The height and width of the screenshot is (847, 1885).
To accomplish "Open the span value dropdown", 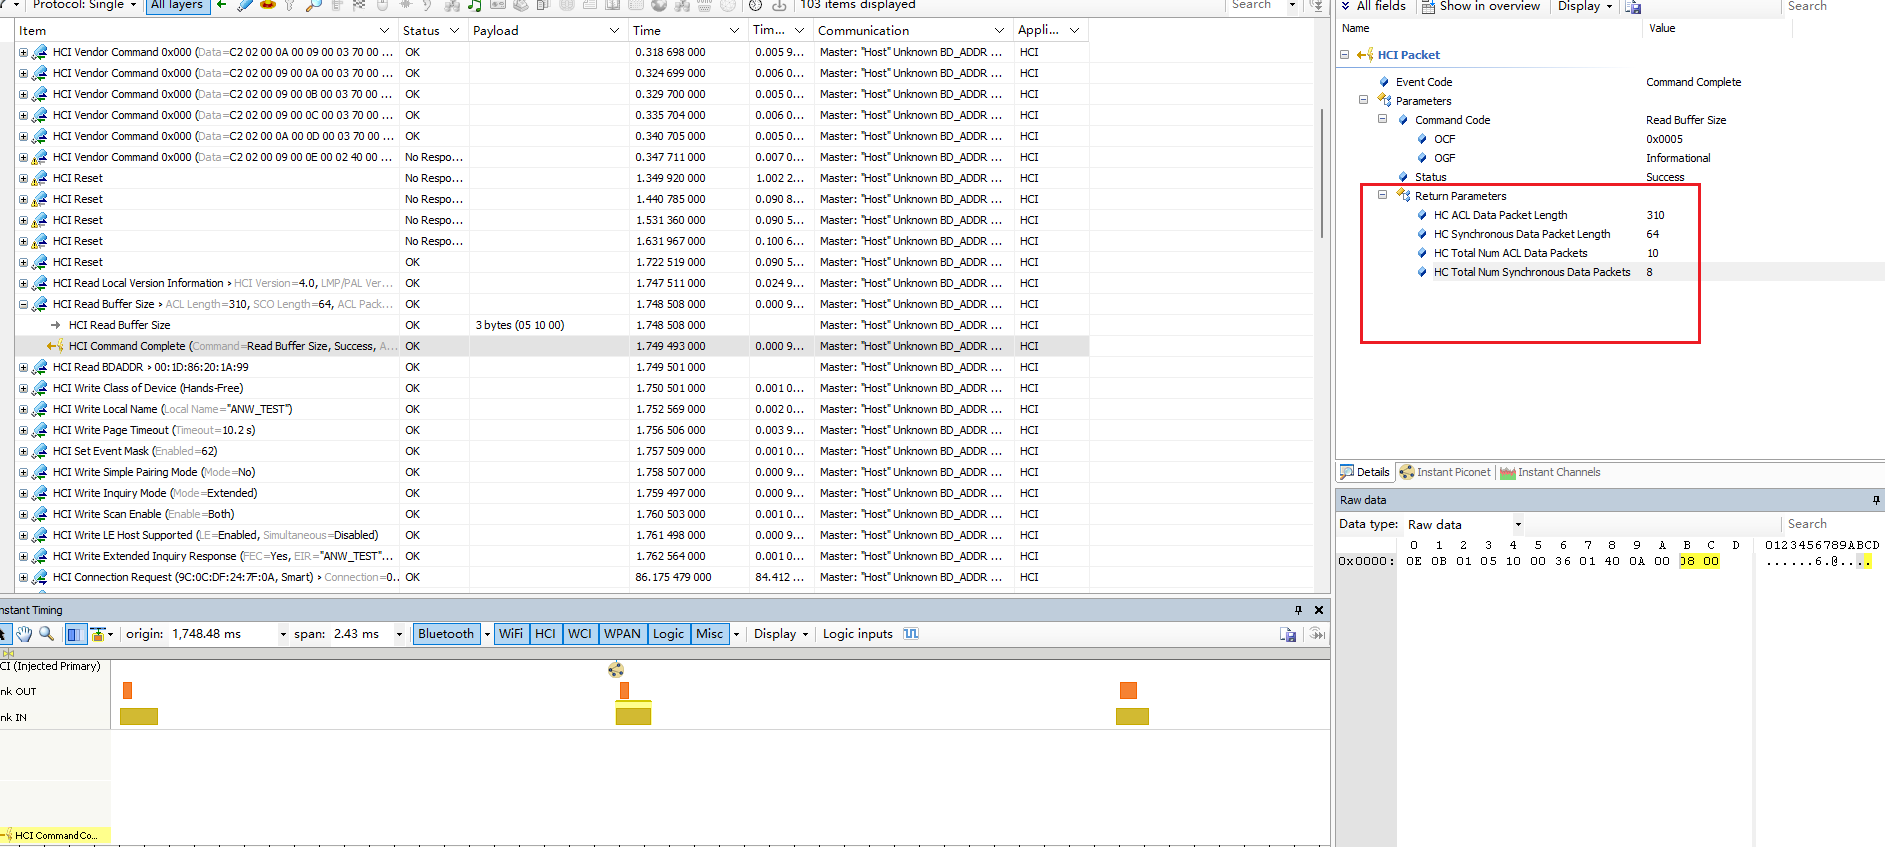I will click(399, 634).
